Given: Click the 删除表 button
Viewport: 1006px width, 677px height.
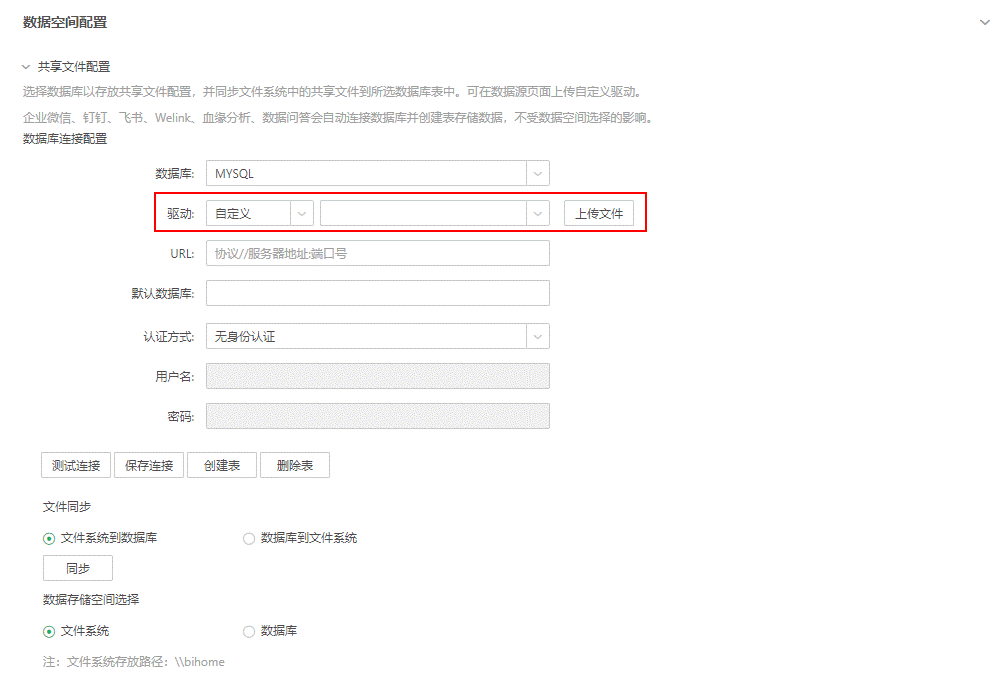Looking at the screenshot, I should (294, 464).
